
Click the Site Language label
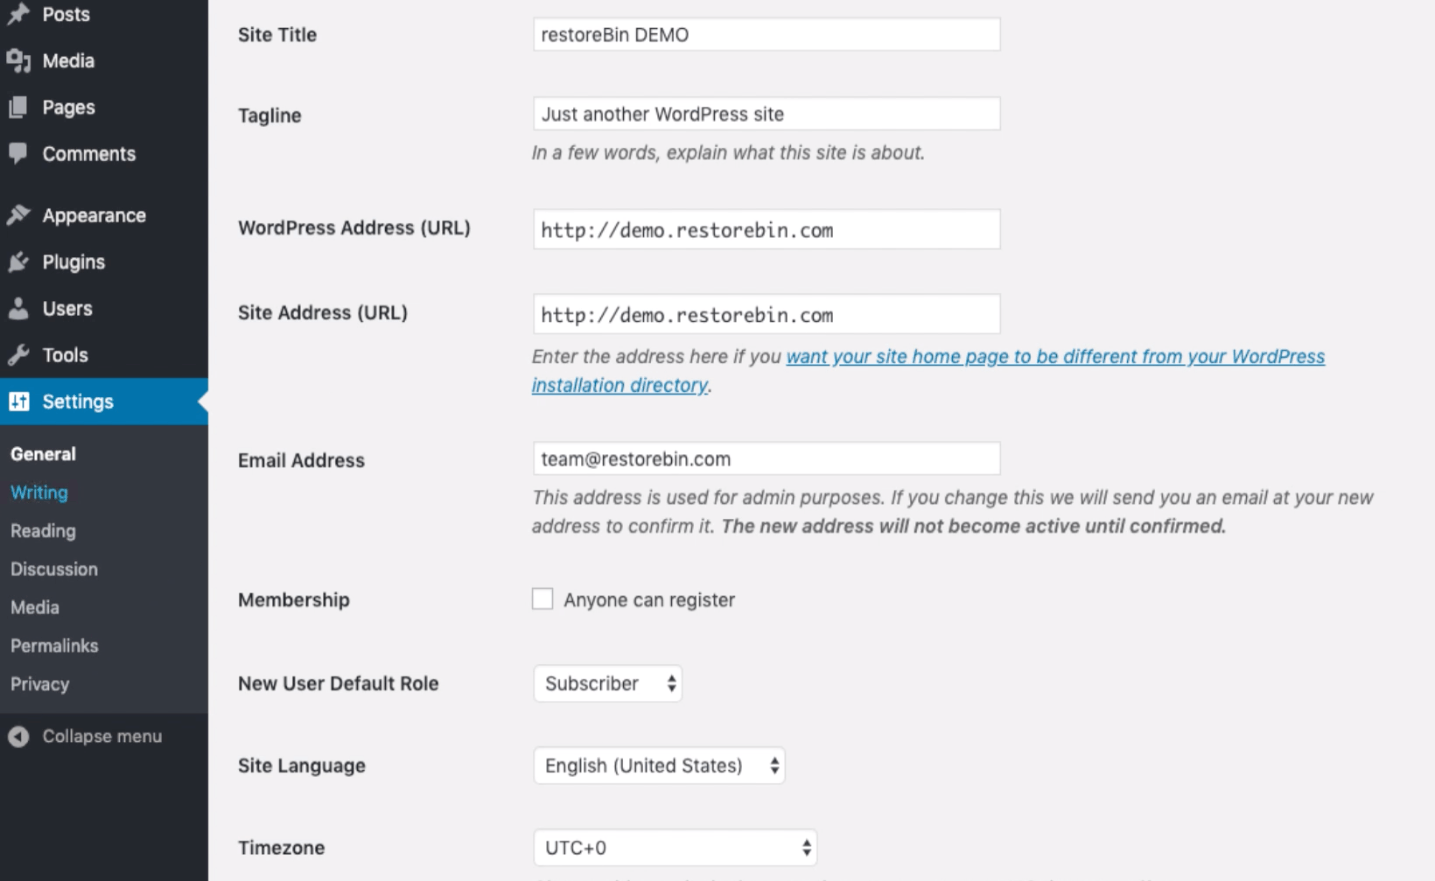point(302,766)
